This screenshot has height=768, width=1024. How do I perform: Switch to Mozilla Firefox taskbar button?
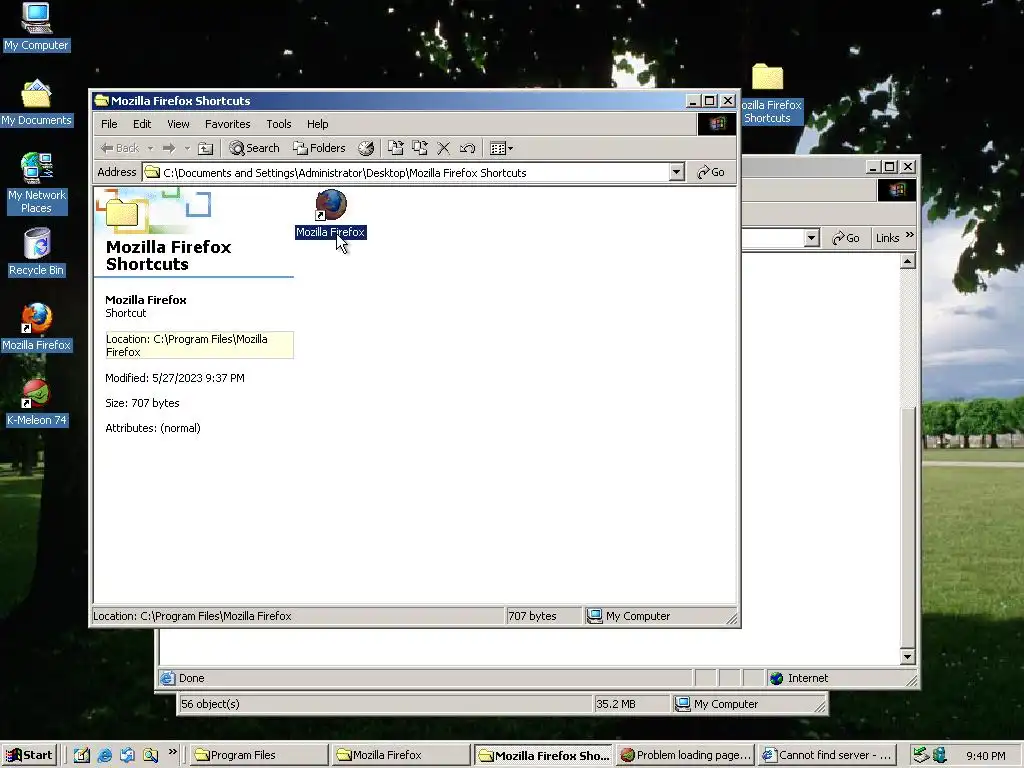(x=400, y=755)
